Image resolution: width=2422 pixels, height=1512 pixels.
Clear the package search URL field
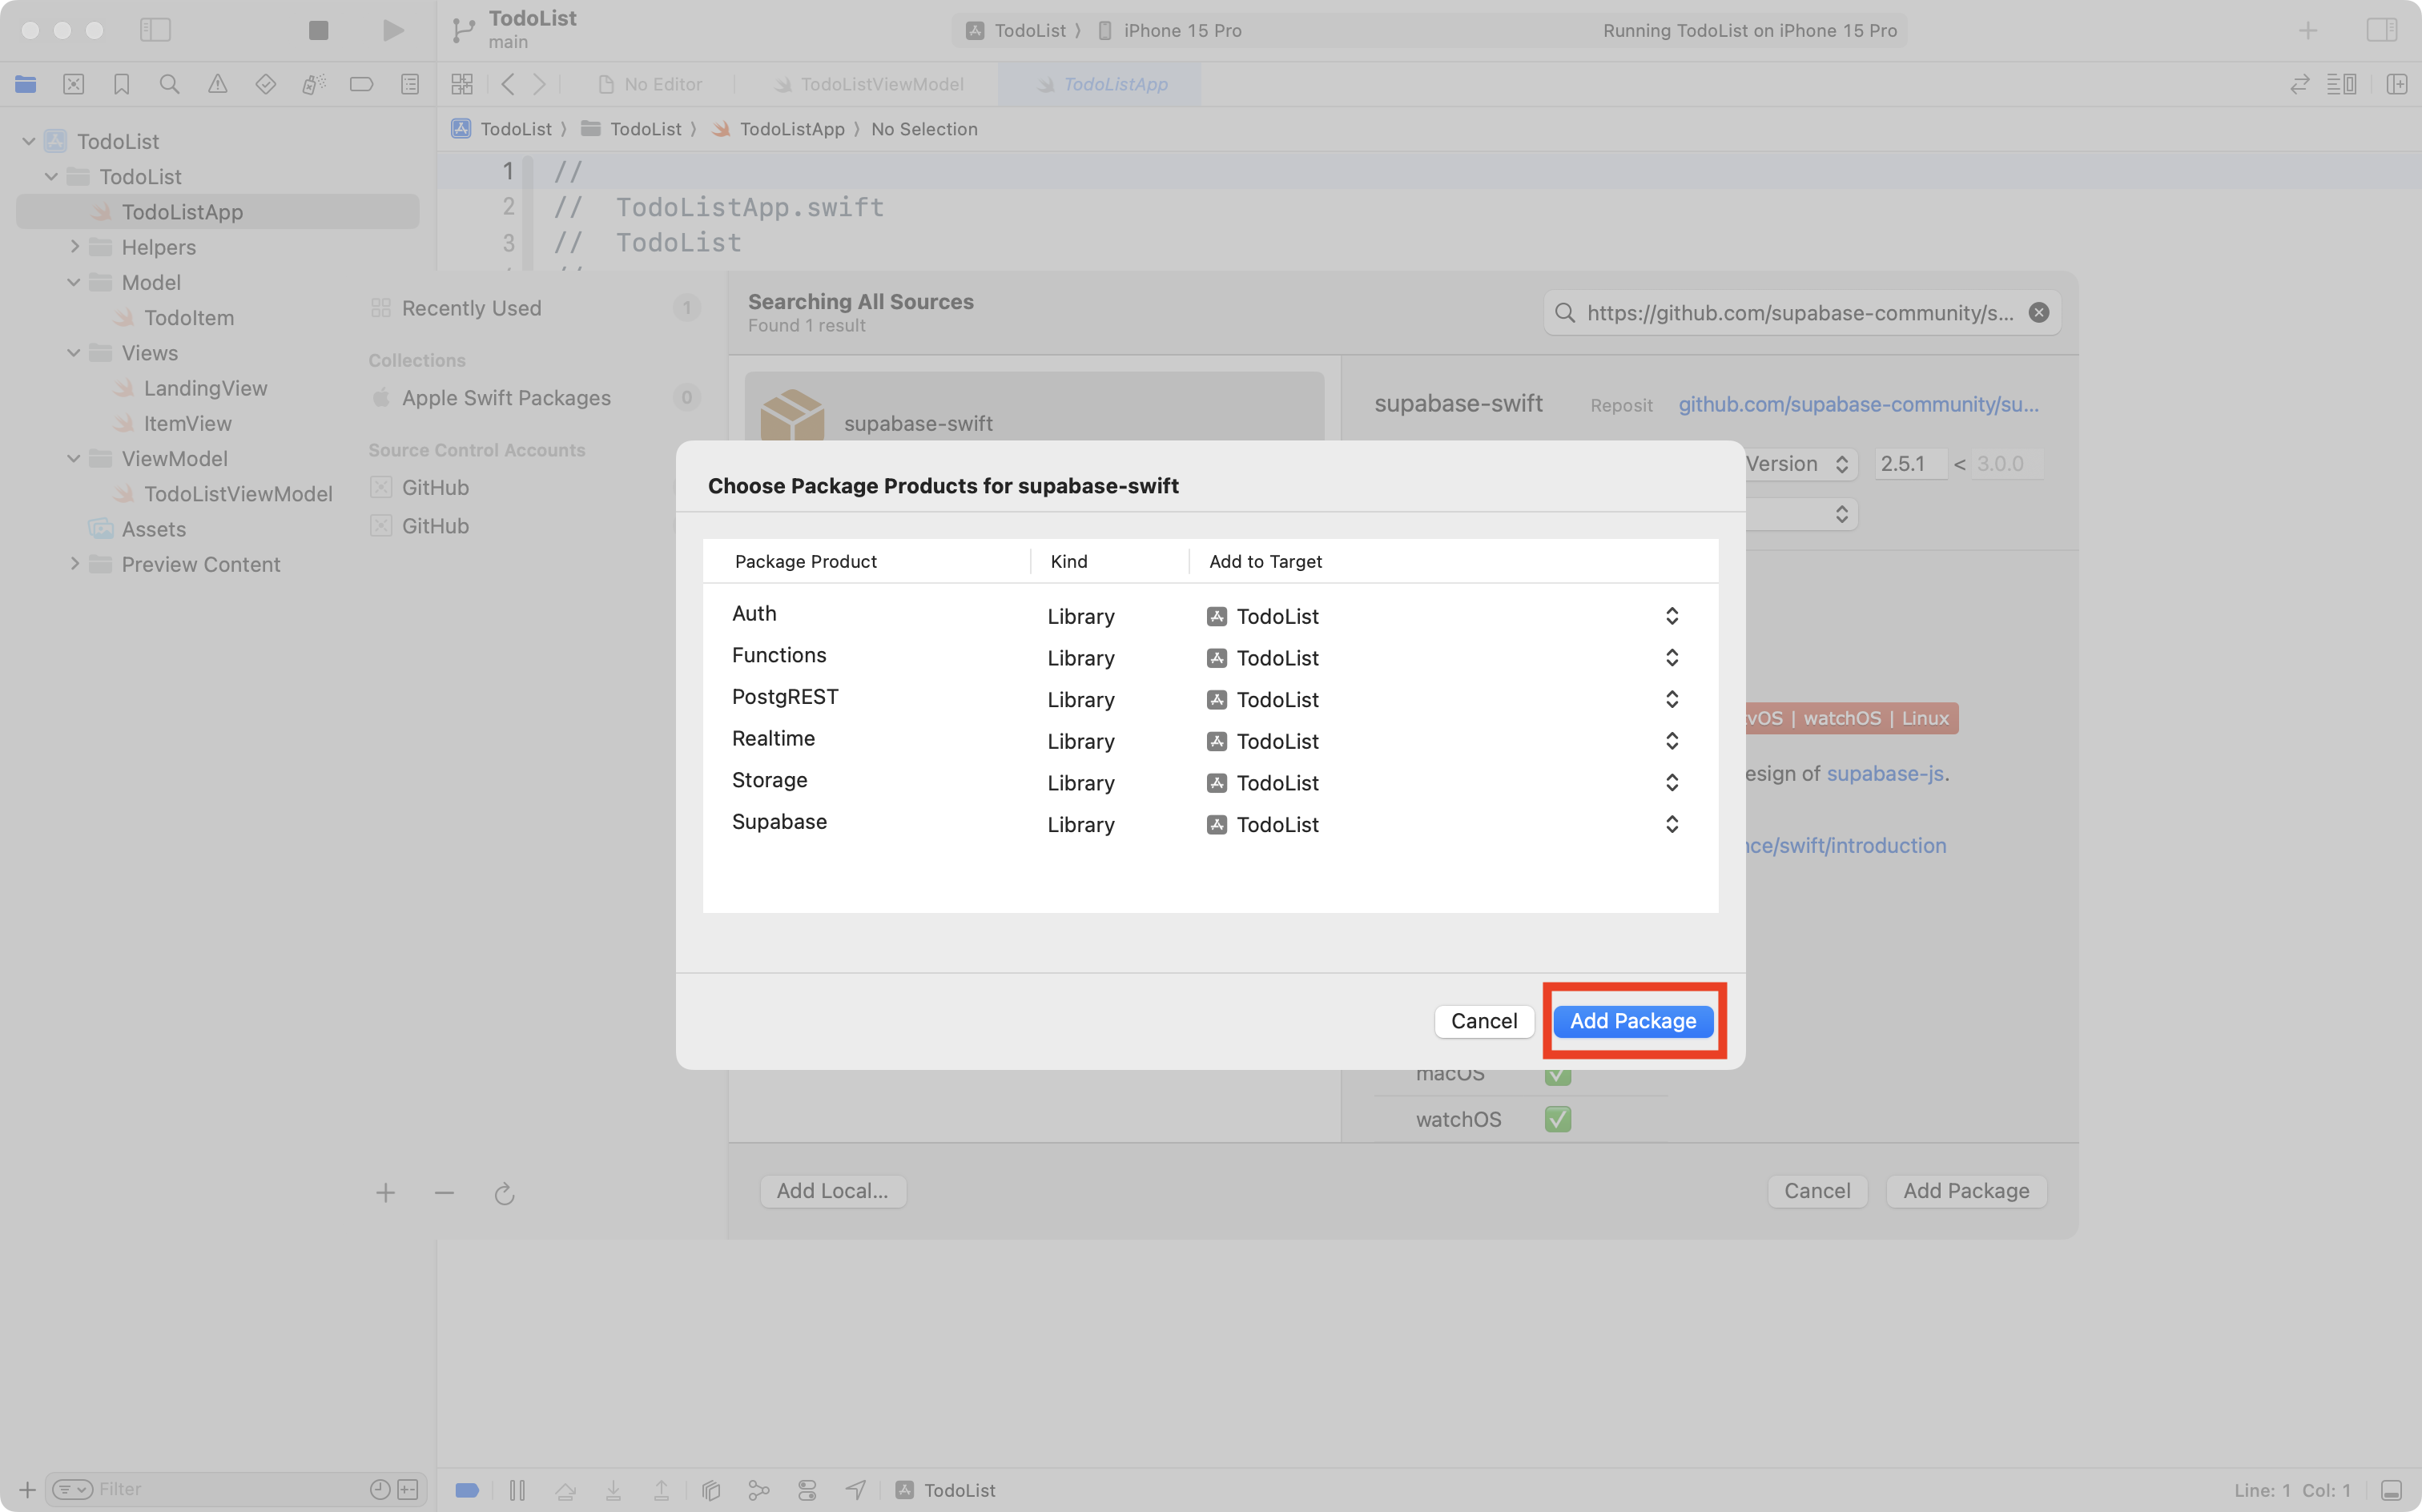click(2038, 313)
